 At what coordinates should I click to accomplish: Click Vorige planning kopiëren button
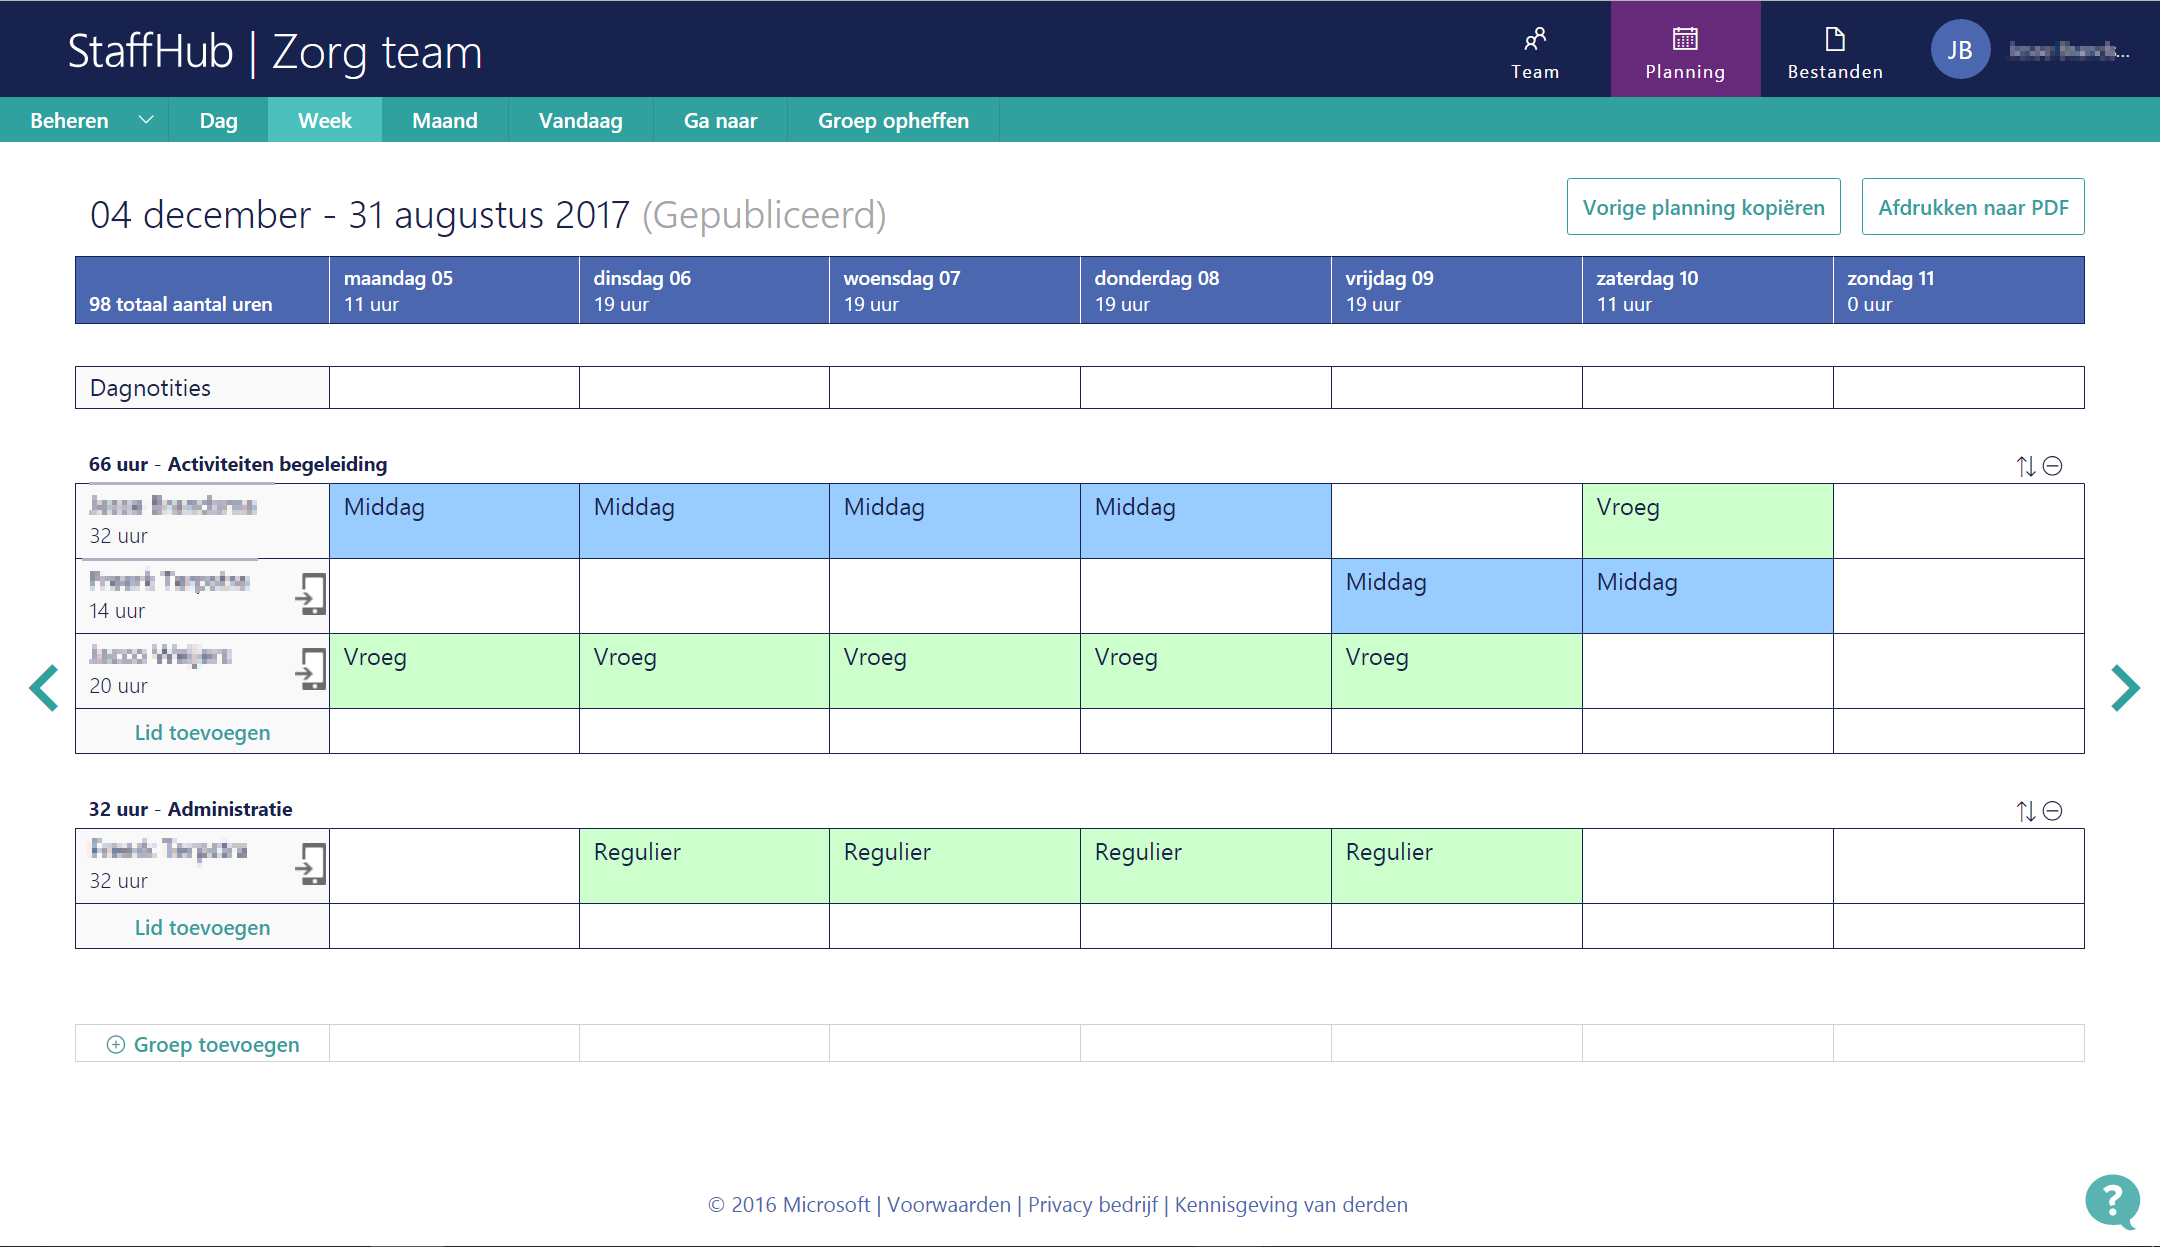point(1703,207)
